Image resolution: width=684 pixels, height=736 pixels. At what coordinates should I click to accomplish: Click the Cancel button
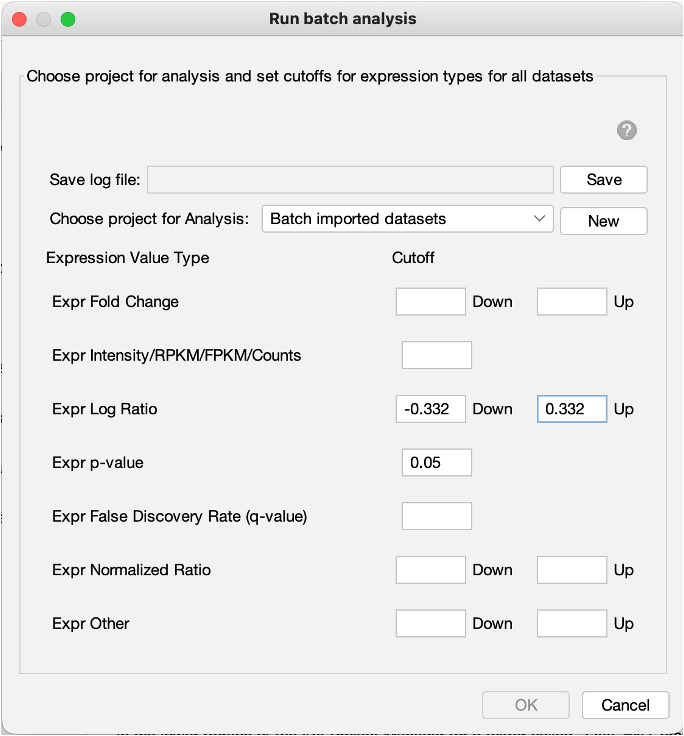625,705
